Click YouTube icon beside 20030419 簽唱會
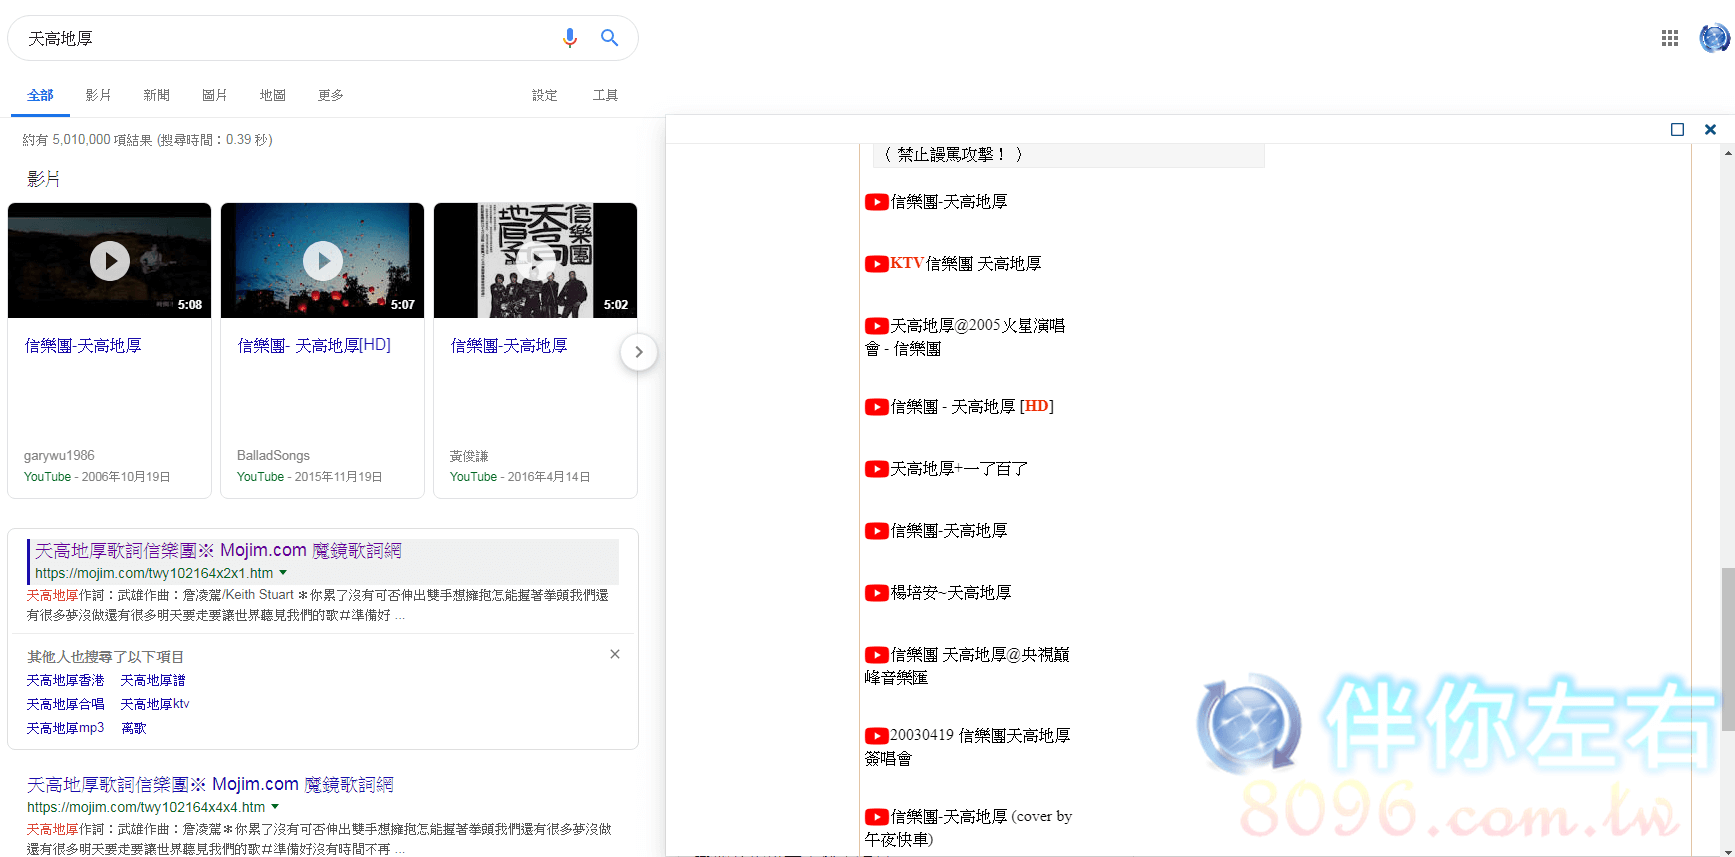Viewport: 1735px width, 857px height. (x=877, y=736)
